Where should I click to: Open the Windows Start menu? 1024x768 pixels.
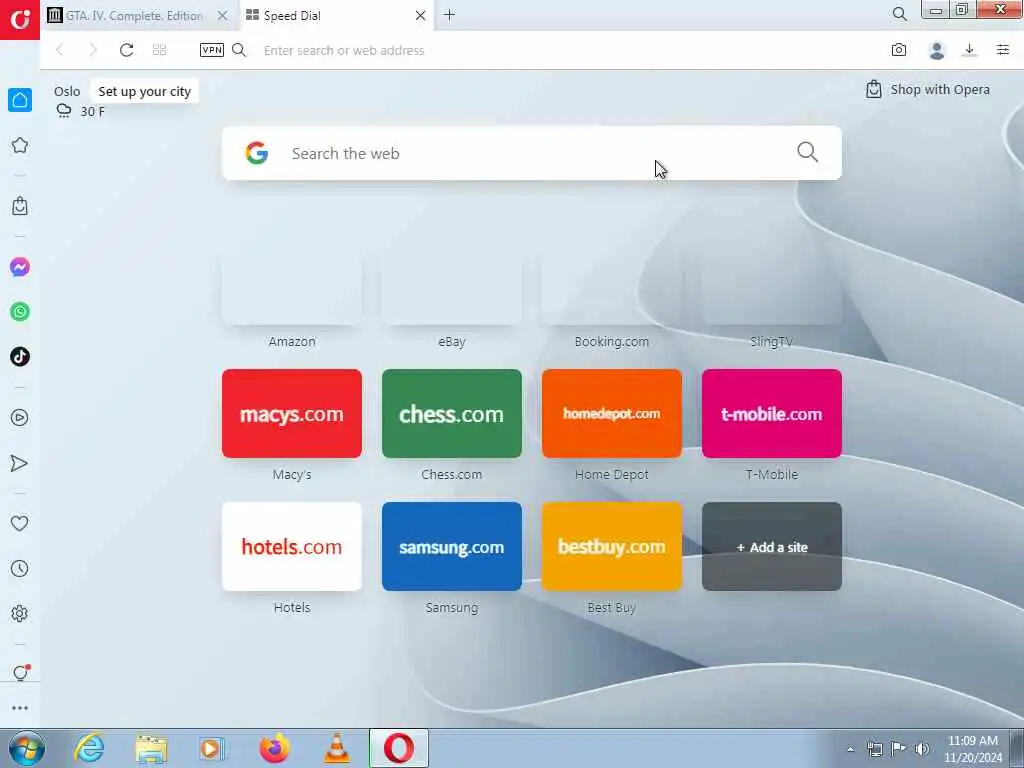27,748
